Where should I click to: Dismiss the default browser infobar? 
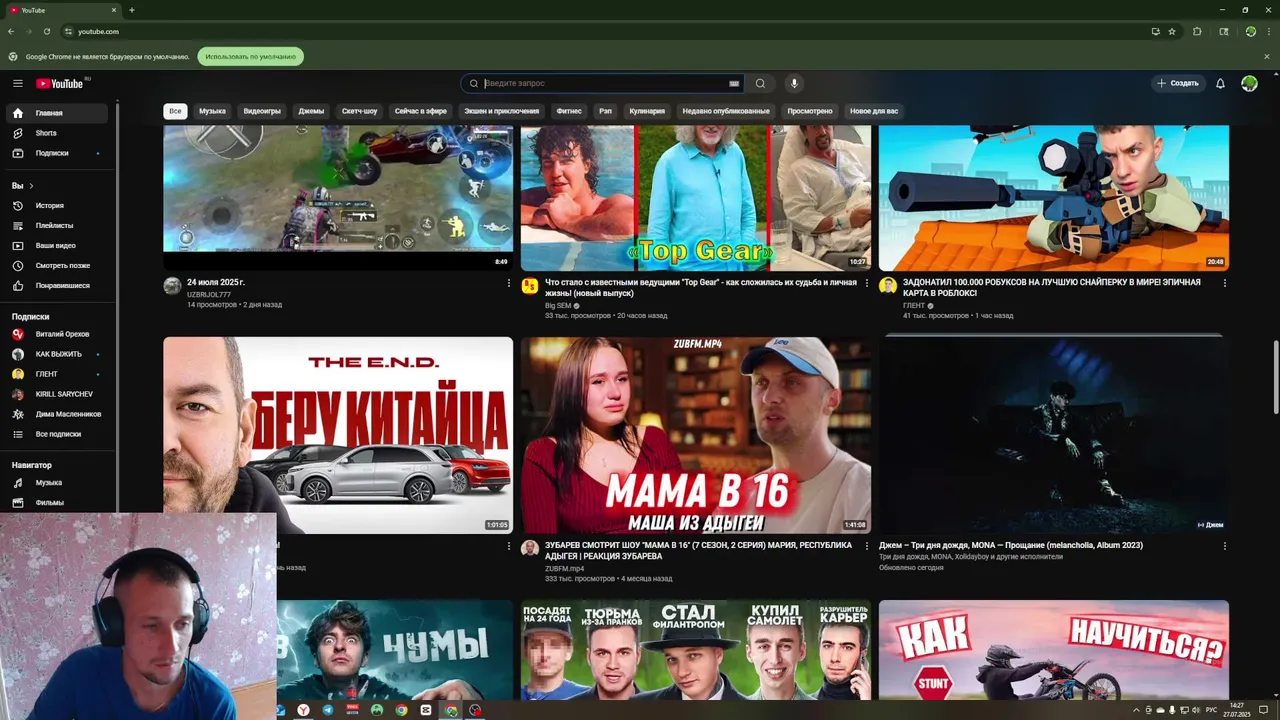(1266, 56)
